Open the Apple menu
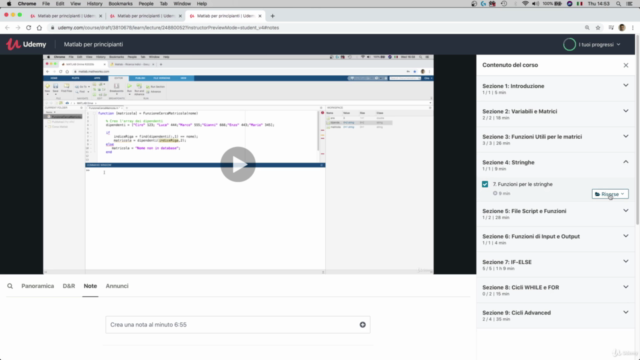 pyautogui.click(x=9, y=4)
